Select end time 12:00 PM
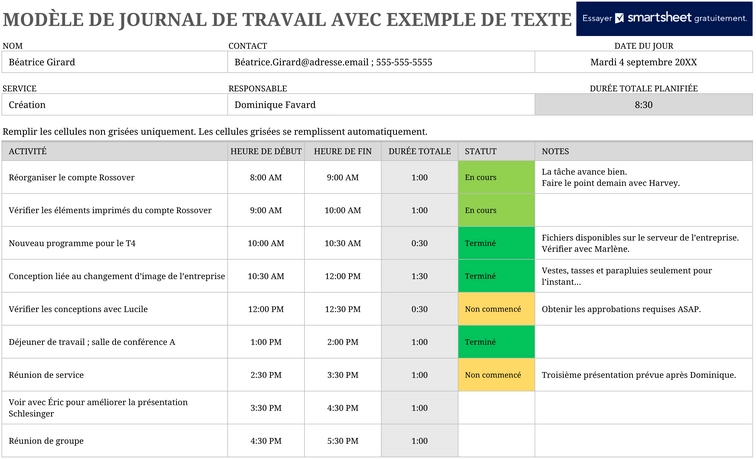756x459 pixels. [x=343, y=276]
